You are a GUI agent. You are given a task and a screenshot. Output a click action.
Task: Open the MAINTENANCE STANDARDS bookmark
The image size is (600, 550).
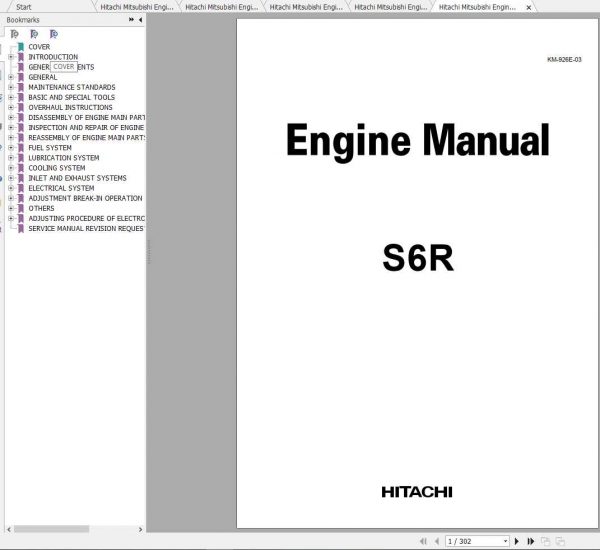[72, 87]
